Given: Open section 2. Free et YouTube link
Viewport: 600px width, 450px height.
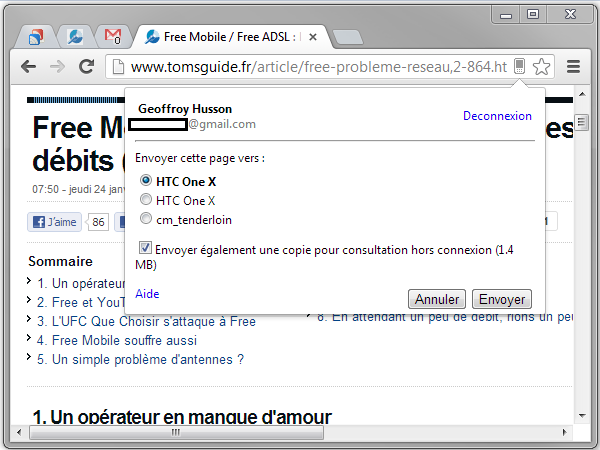Looking at the screenshot, I should click(81, 302).
